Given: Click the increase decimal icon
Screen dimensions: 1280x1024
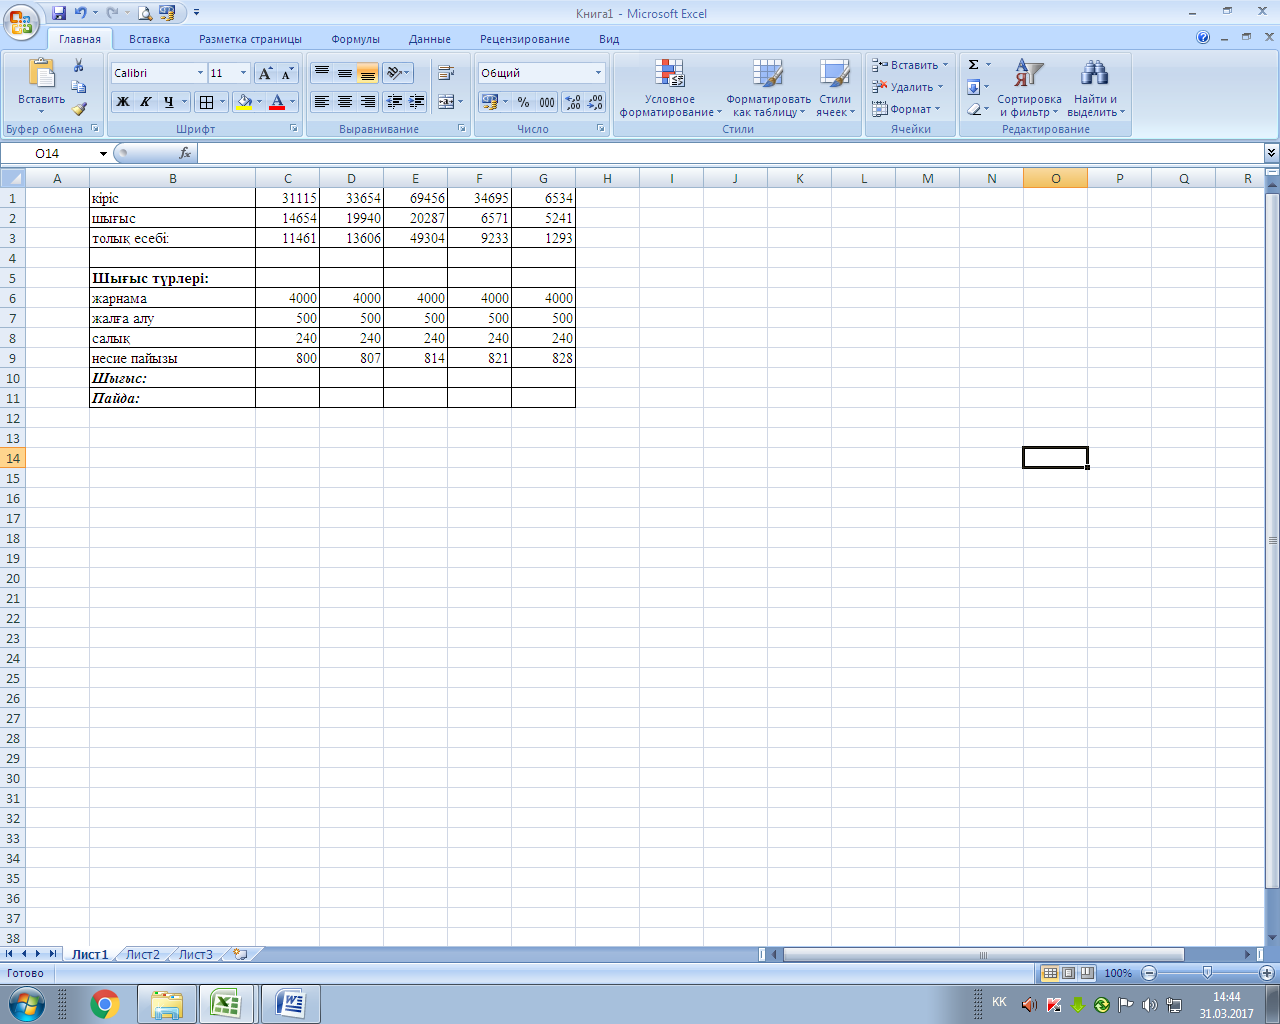Looking at the screenshot, I should [x=573, y=102].
